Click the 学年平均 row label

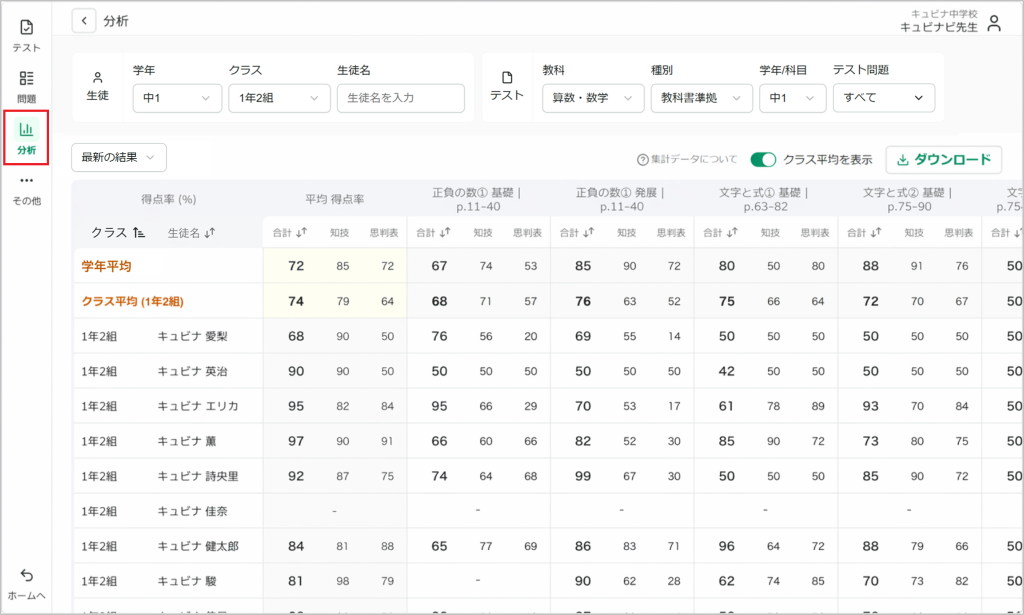[x=106, y=266]
